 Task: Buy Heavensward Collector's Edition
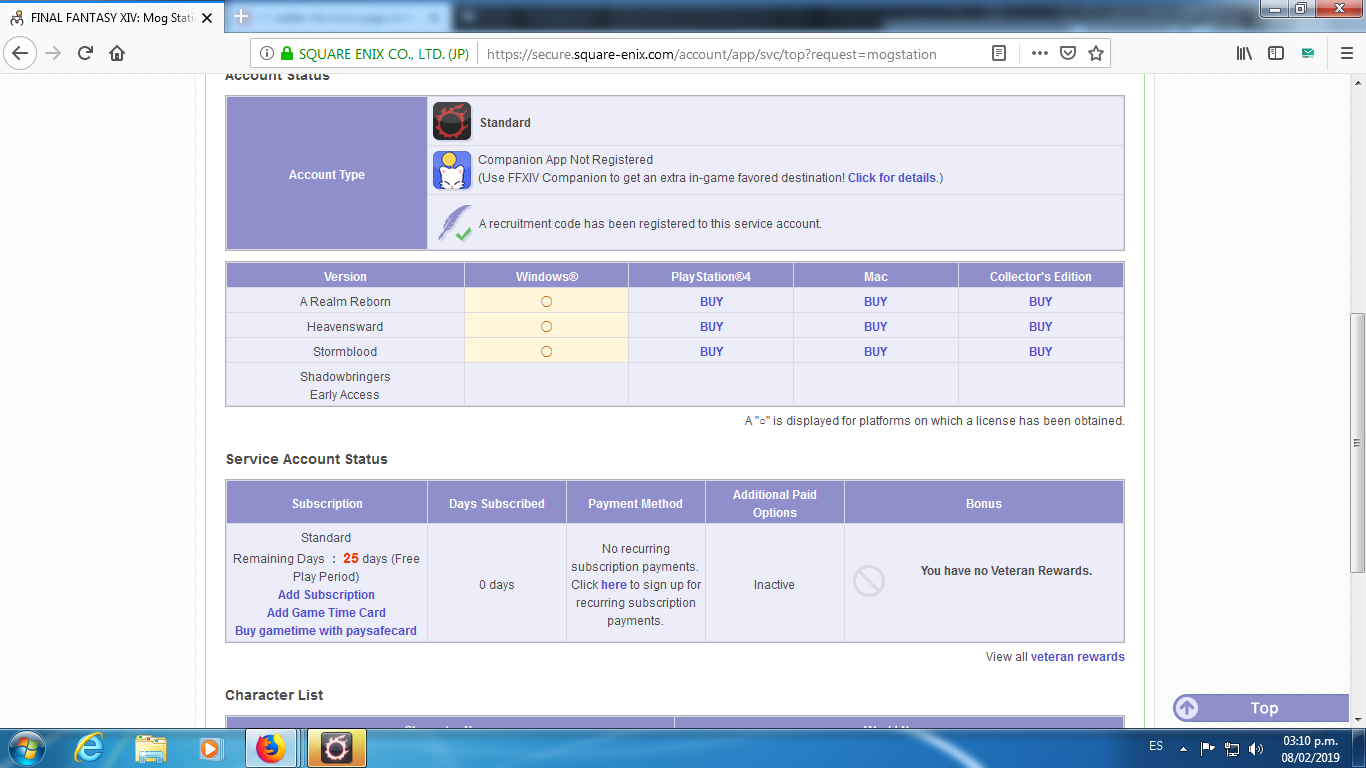pyautogui.click(x=1040, y=327)
